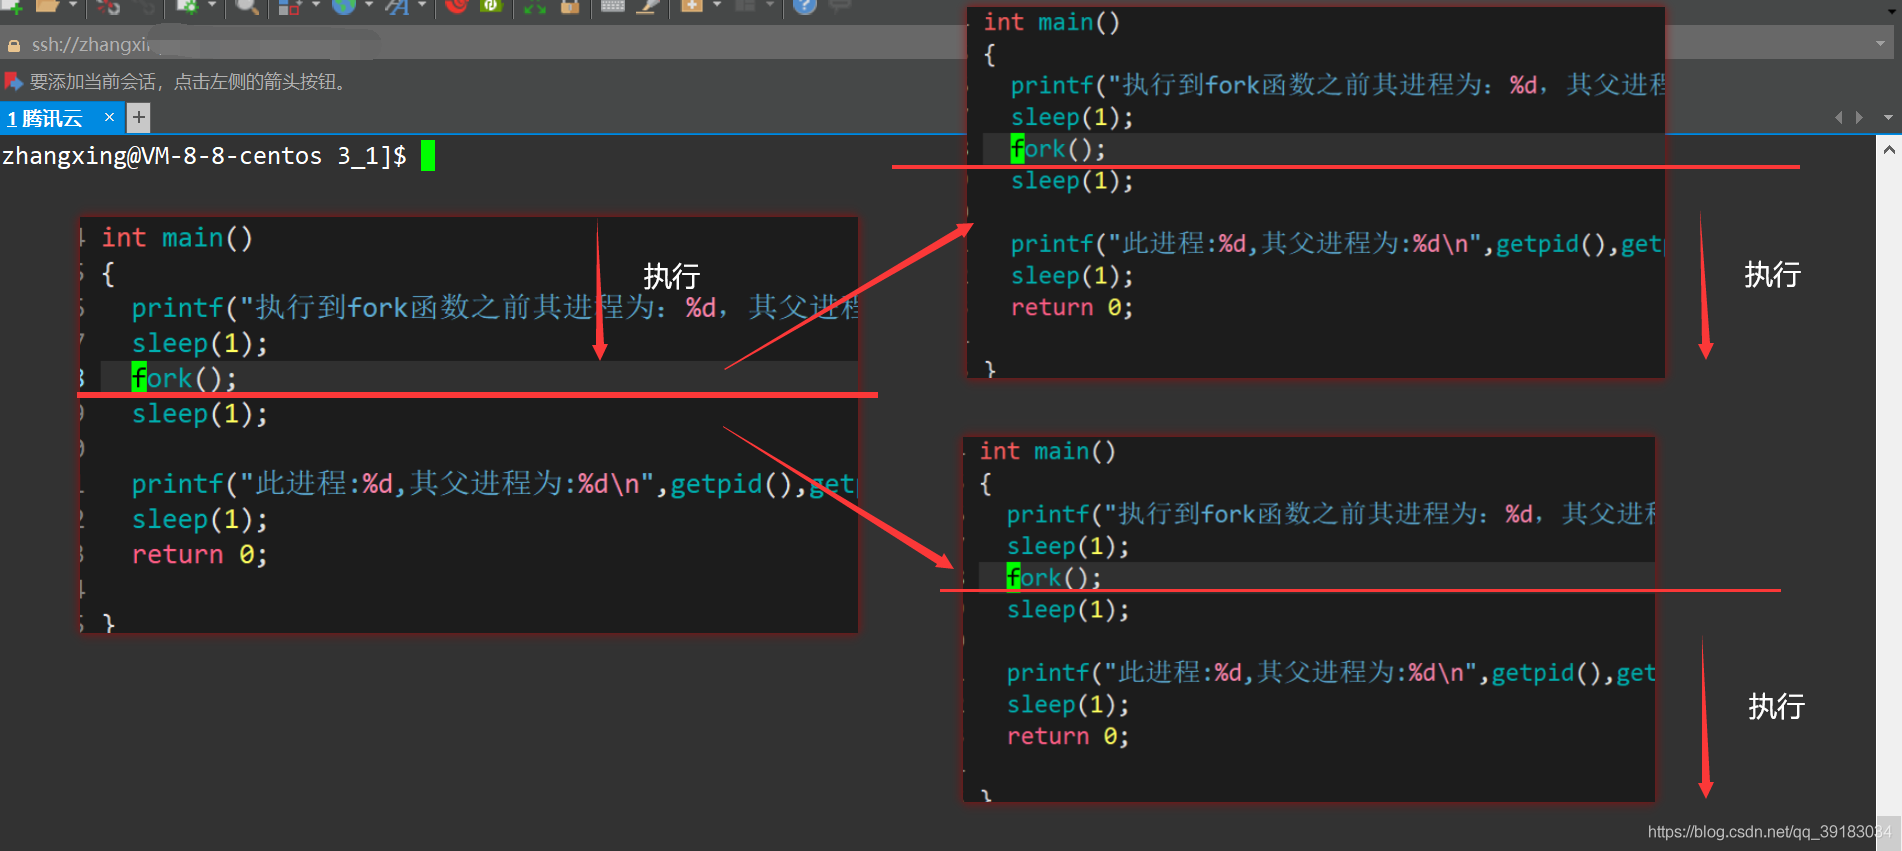Expand the globe encoding dropdown arrow

(x=369, y=6)
